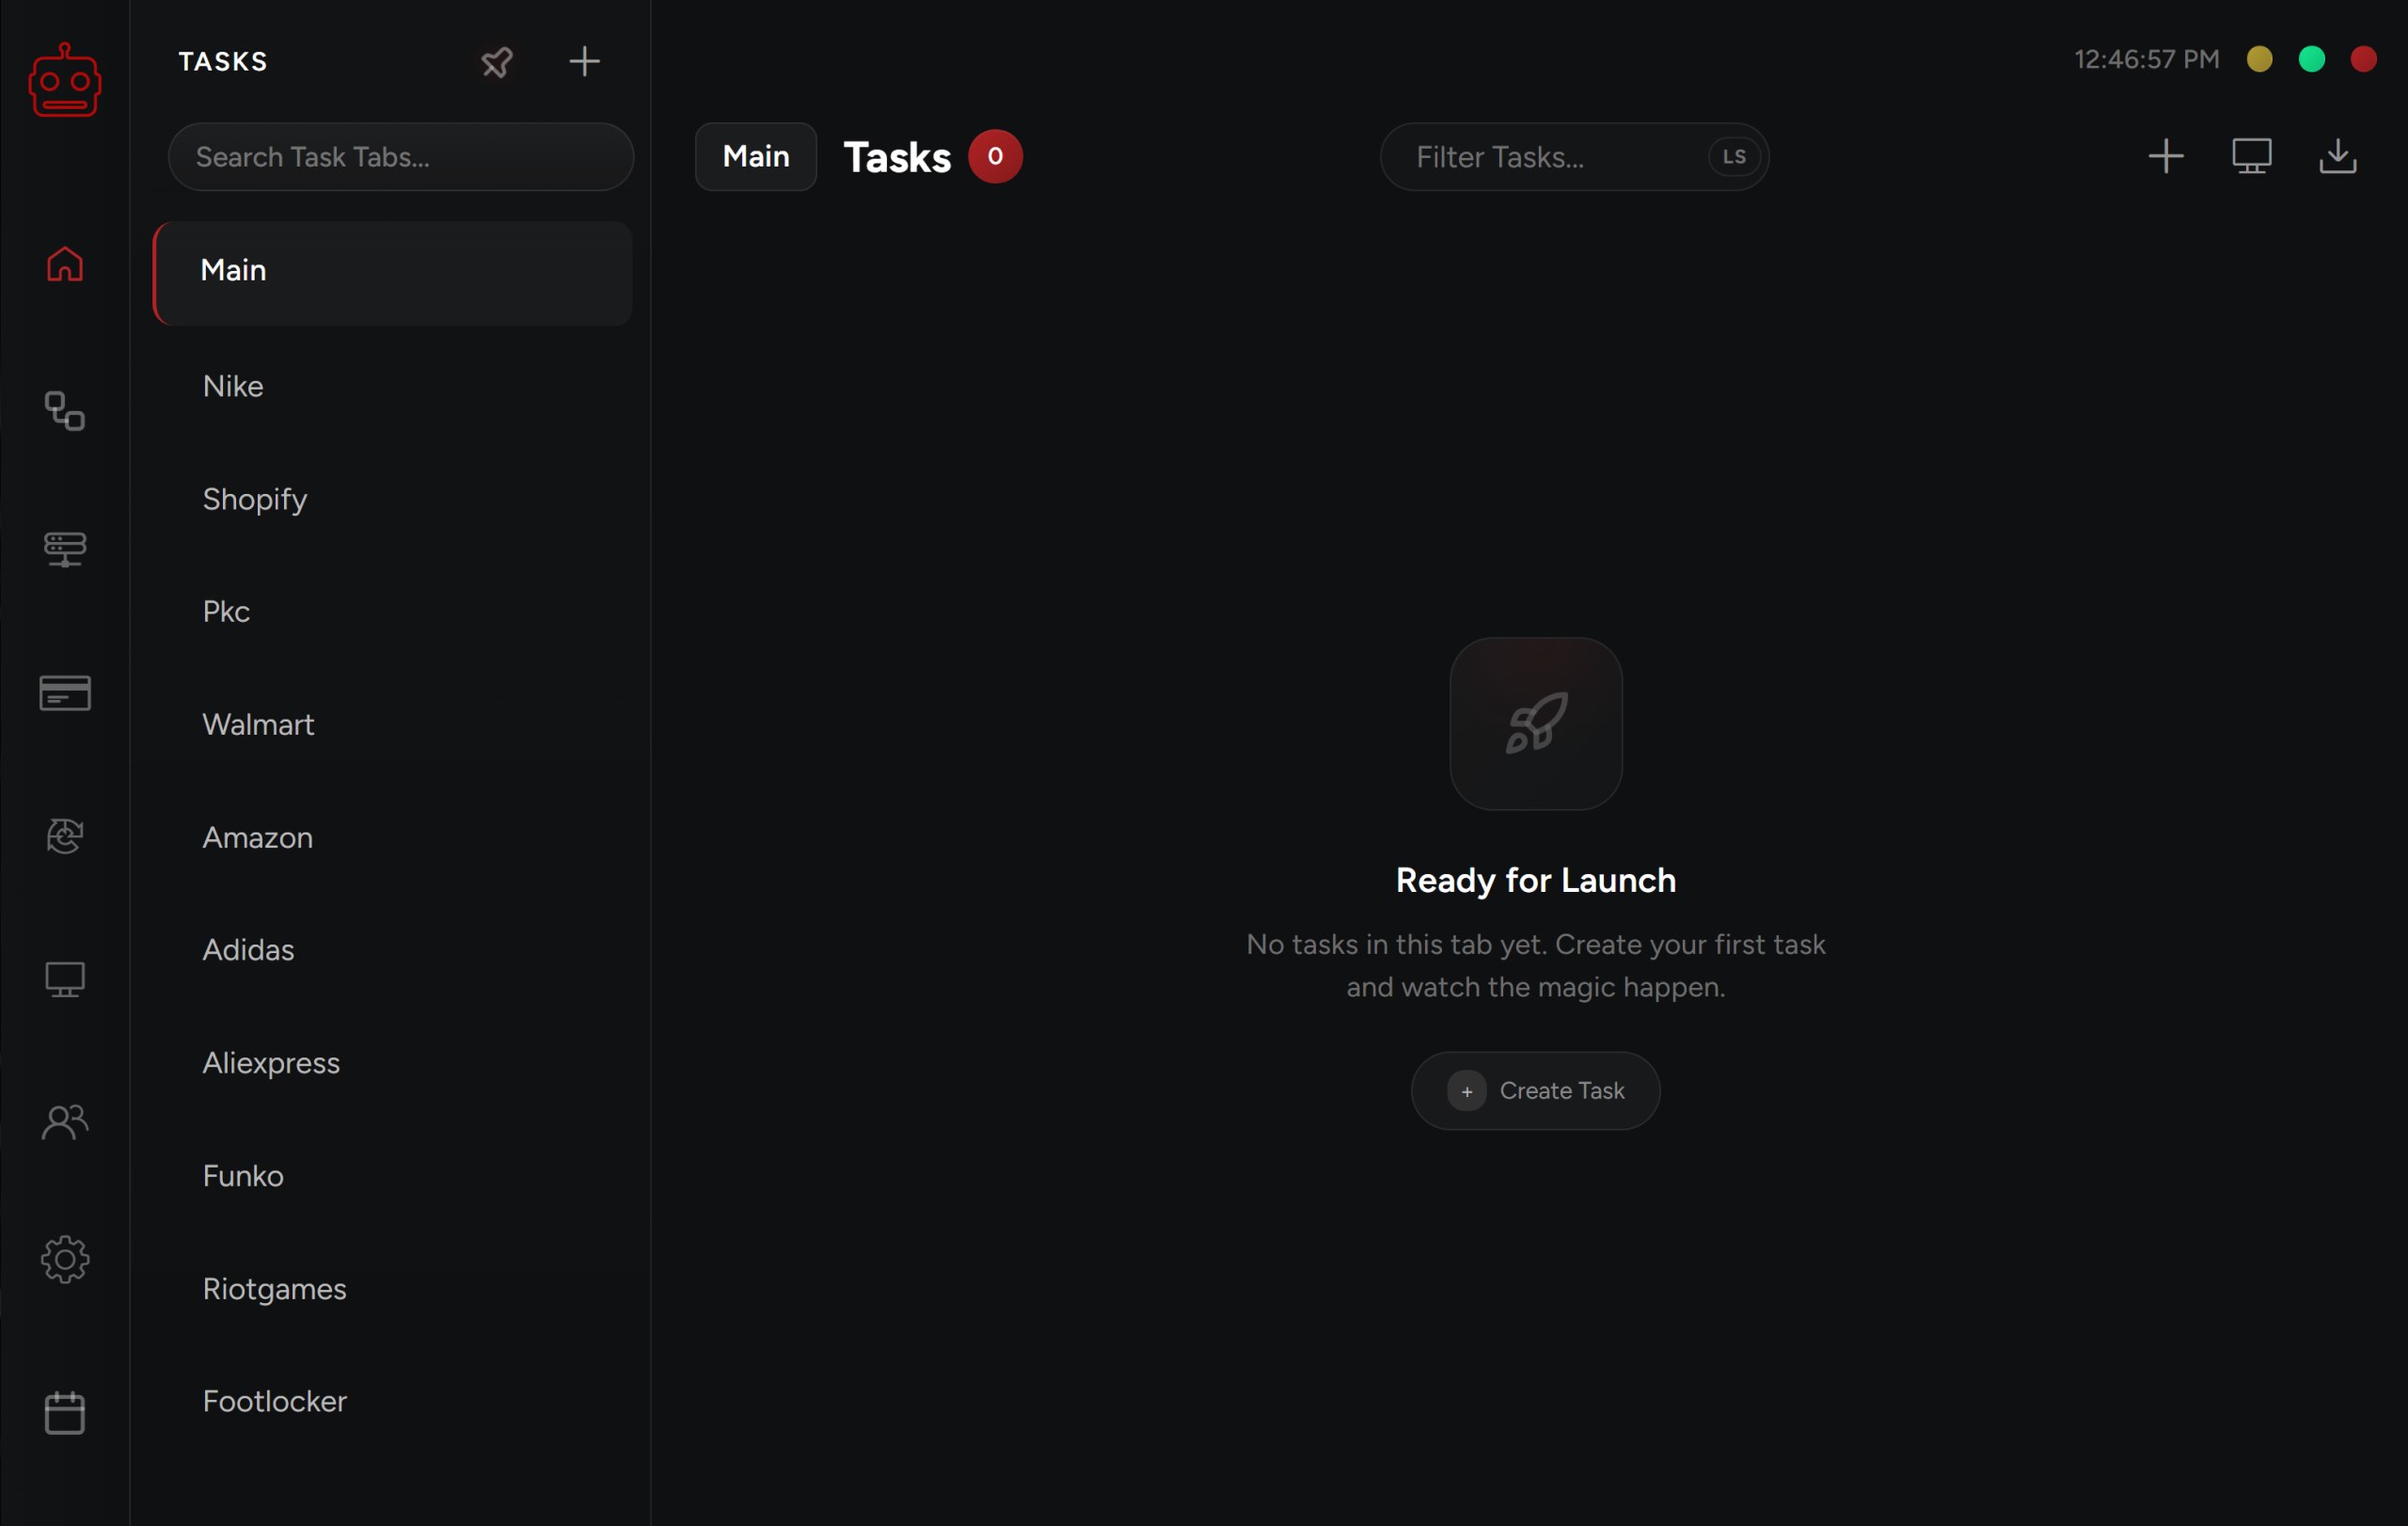Click the Main label button next to Tasks
This screenshot has height=1526, width=2408.
pyautogui.click(x=755, y=157)
